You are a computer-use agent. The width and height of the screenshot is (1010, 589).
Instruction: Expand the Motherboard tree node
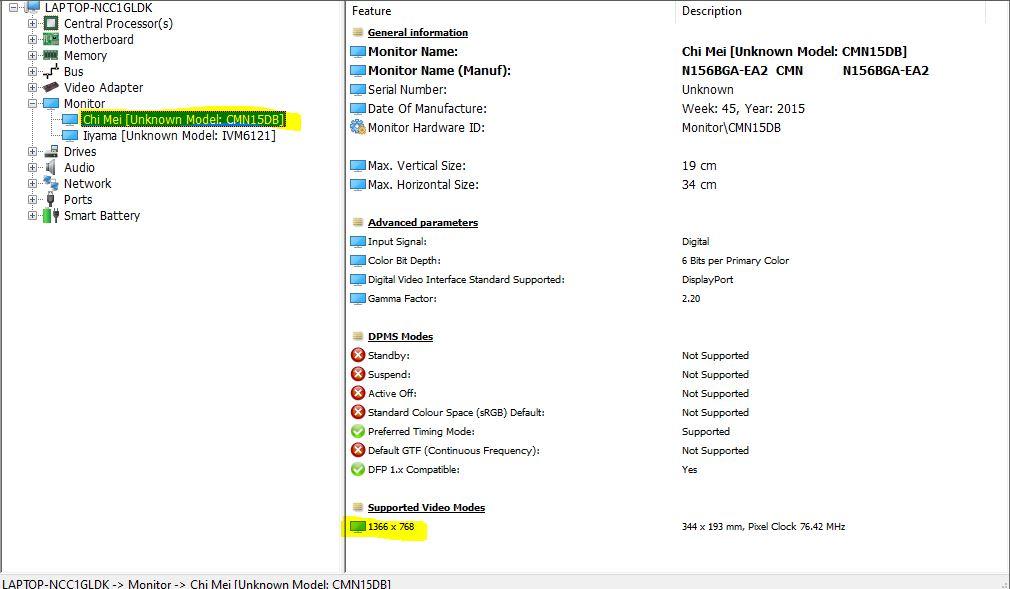[x=32, y=39]
